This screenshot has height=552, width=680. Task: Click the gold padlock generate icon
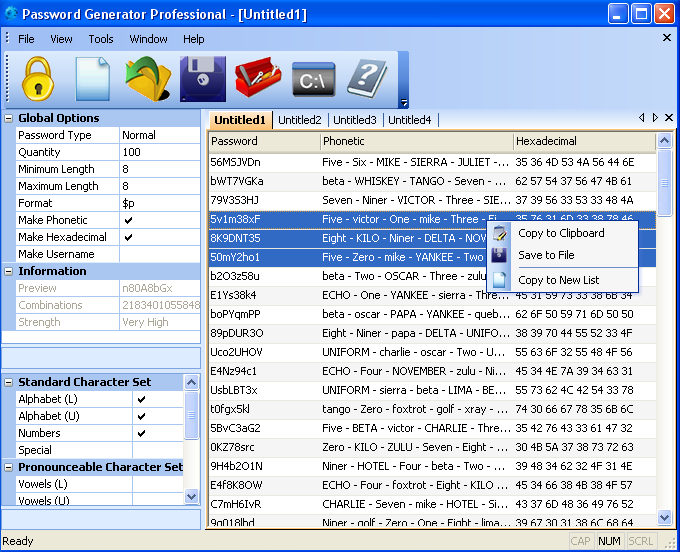coord(38,78)
